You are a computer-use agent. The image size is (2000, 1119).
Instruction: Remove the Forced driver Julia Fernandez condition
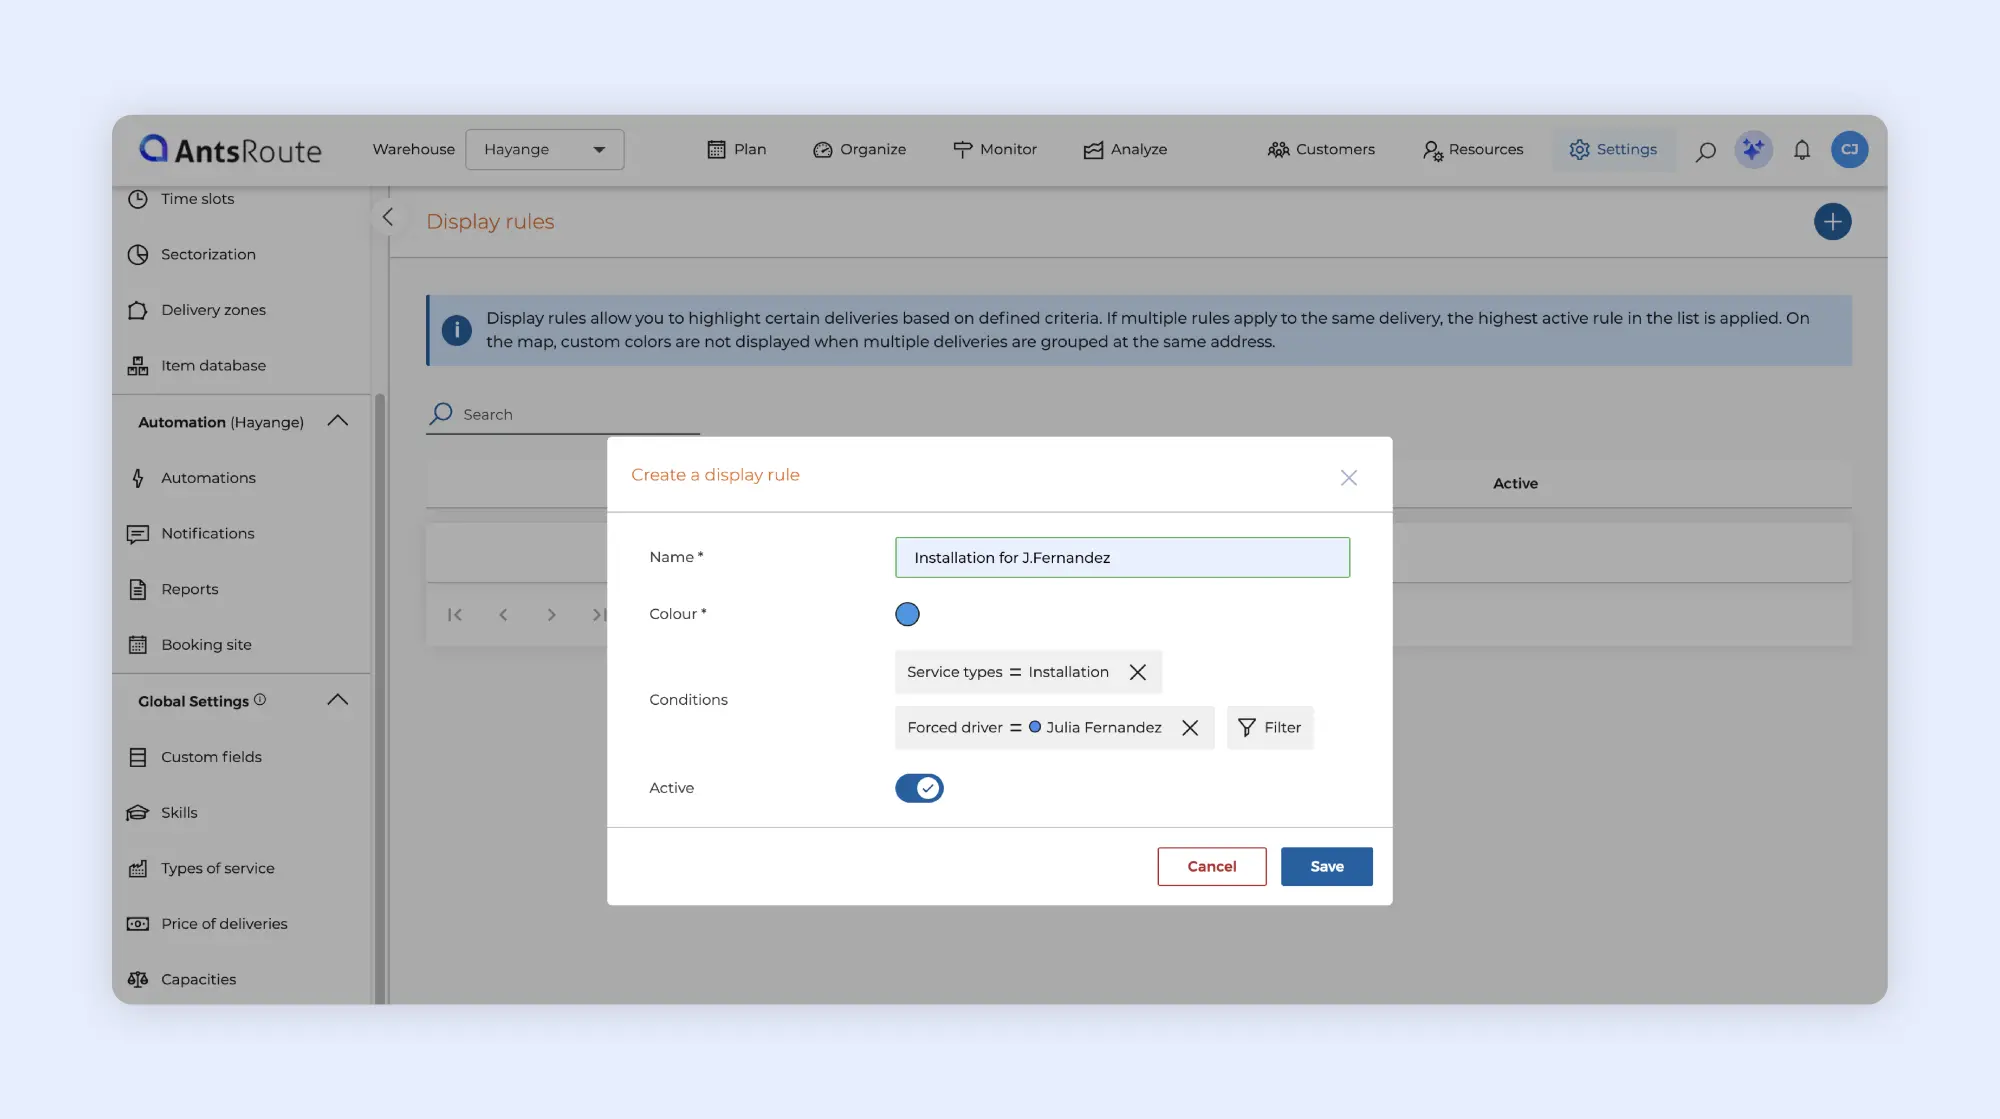pyautogui.click(x=1190, y=728)
